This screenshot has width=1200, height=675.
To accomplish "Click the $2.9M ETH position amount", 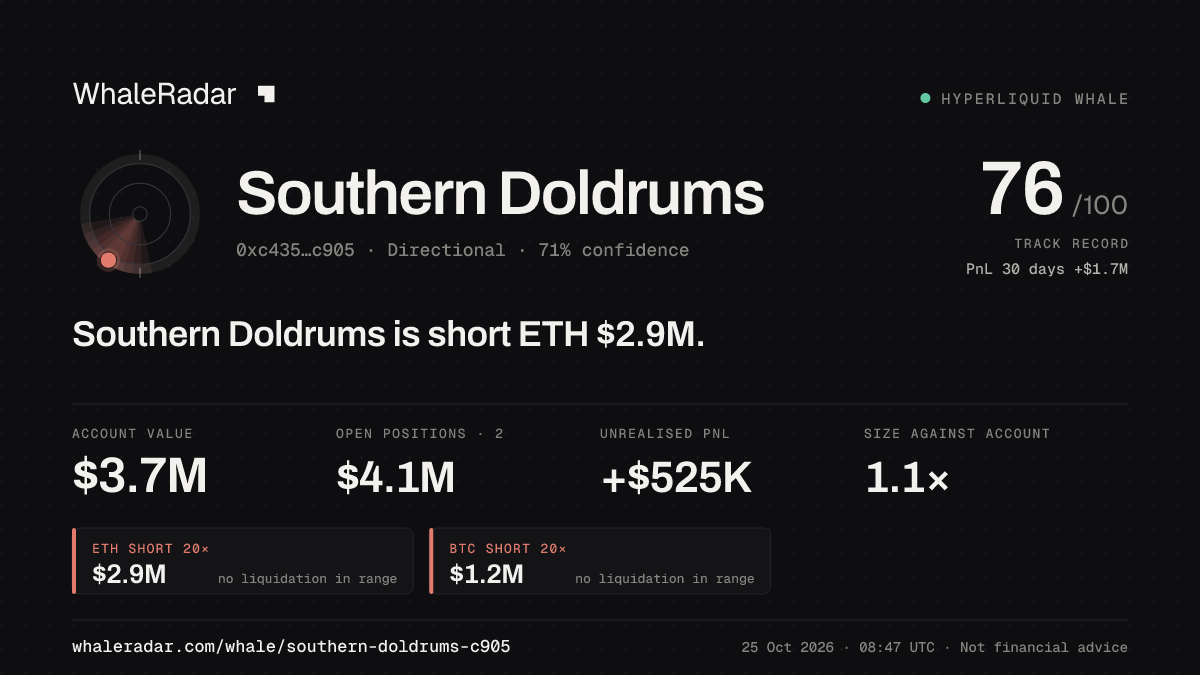I will [x=129, y=574].
